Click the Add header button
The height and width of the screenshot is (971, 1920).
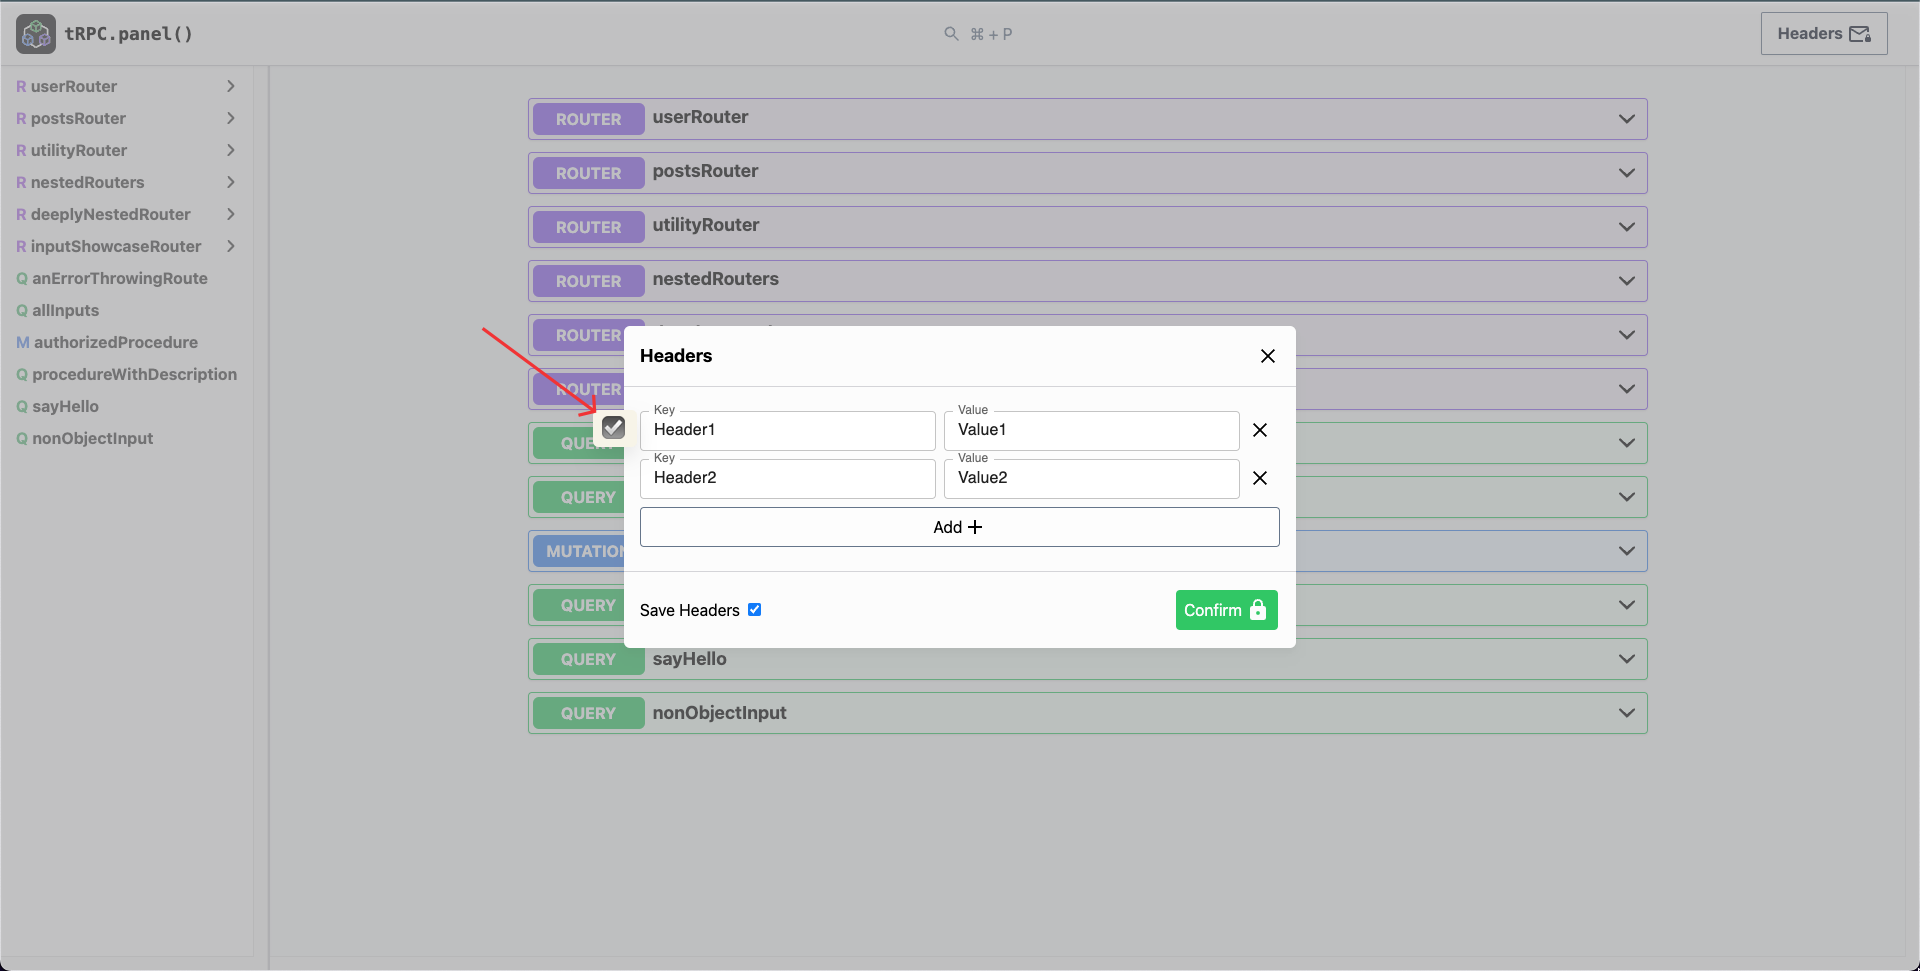[x=960, y=527]
